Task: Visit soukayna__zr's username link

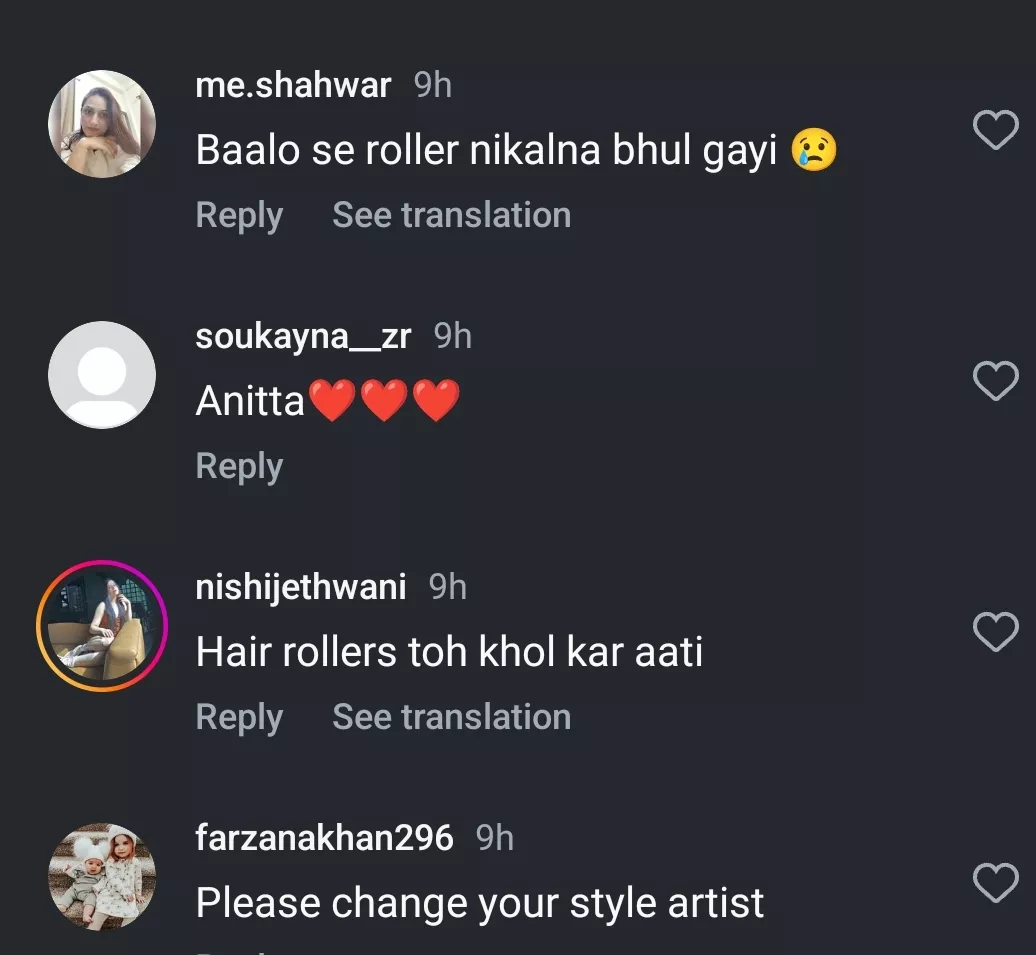Action: (303, 337)
